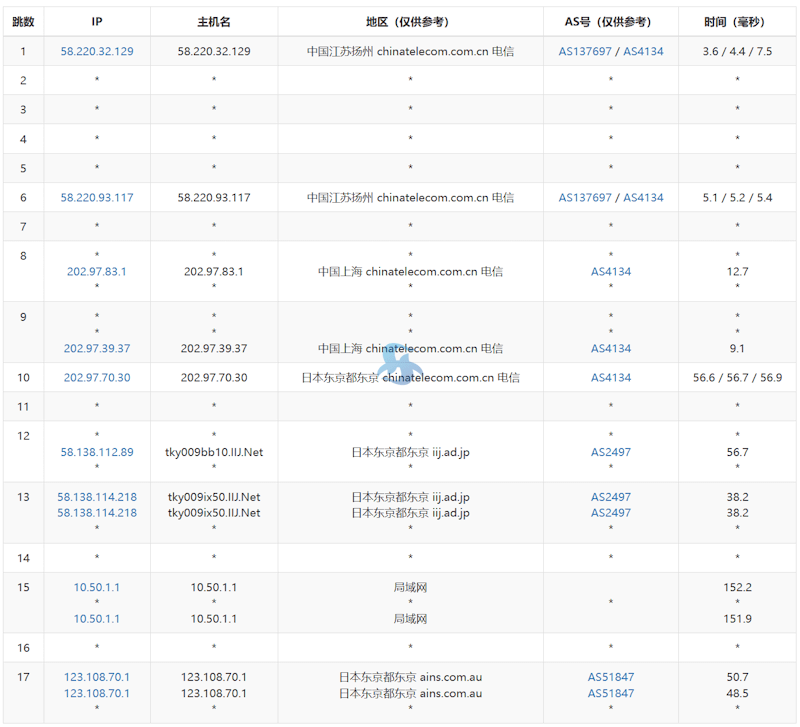This screenshot has height=727, width=800.
Task: Open the AS137697 link in hop 6
Action: [585, 198]
